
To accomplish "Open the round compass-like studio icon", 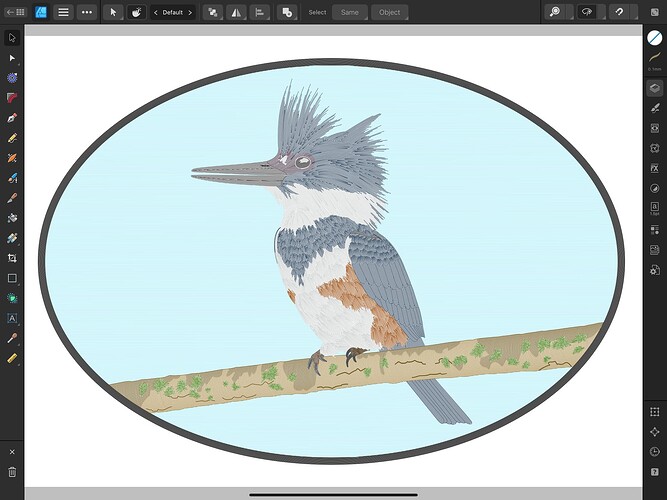I will click(655, 188).
